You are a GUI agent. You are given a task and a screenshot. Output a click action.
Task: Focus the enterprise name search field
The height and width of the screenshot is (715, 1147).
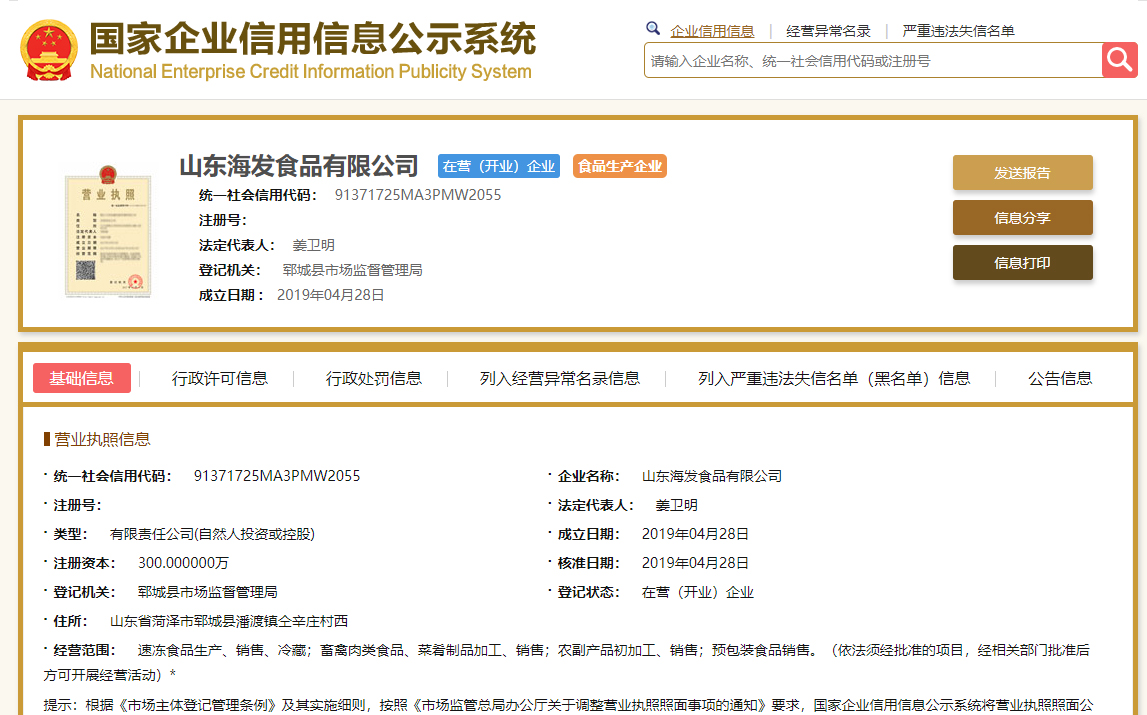(873, 61)
